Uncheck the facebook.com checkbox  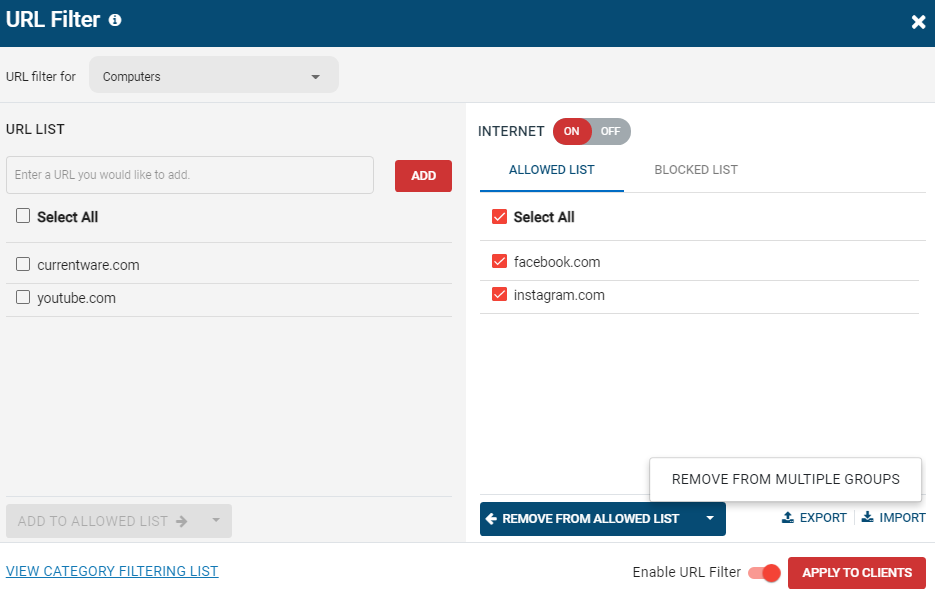[499, 261]
